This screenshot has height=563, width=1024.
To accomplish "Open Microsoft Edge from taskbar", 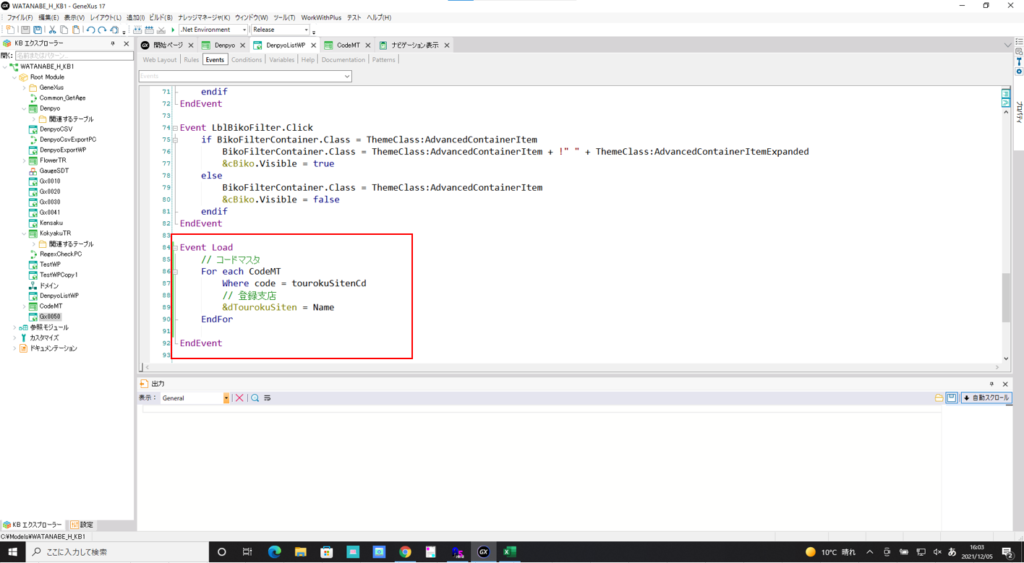I will coord(274,552).
